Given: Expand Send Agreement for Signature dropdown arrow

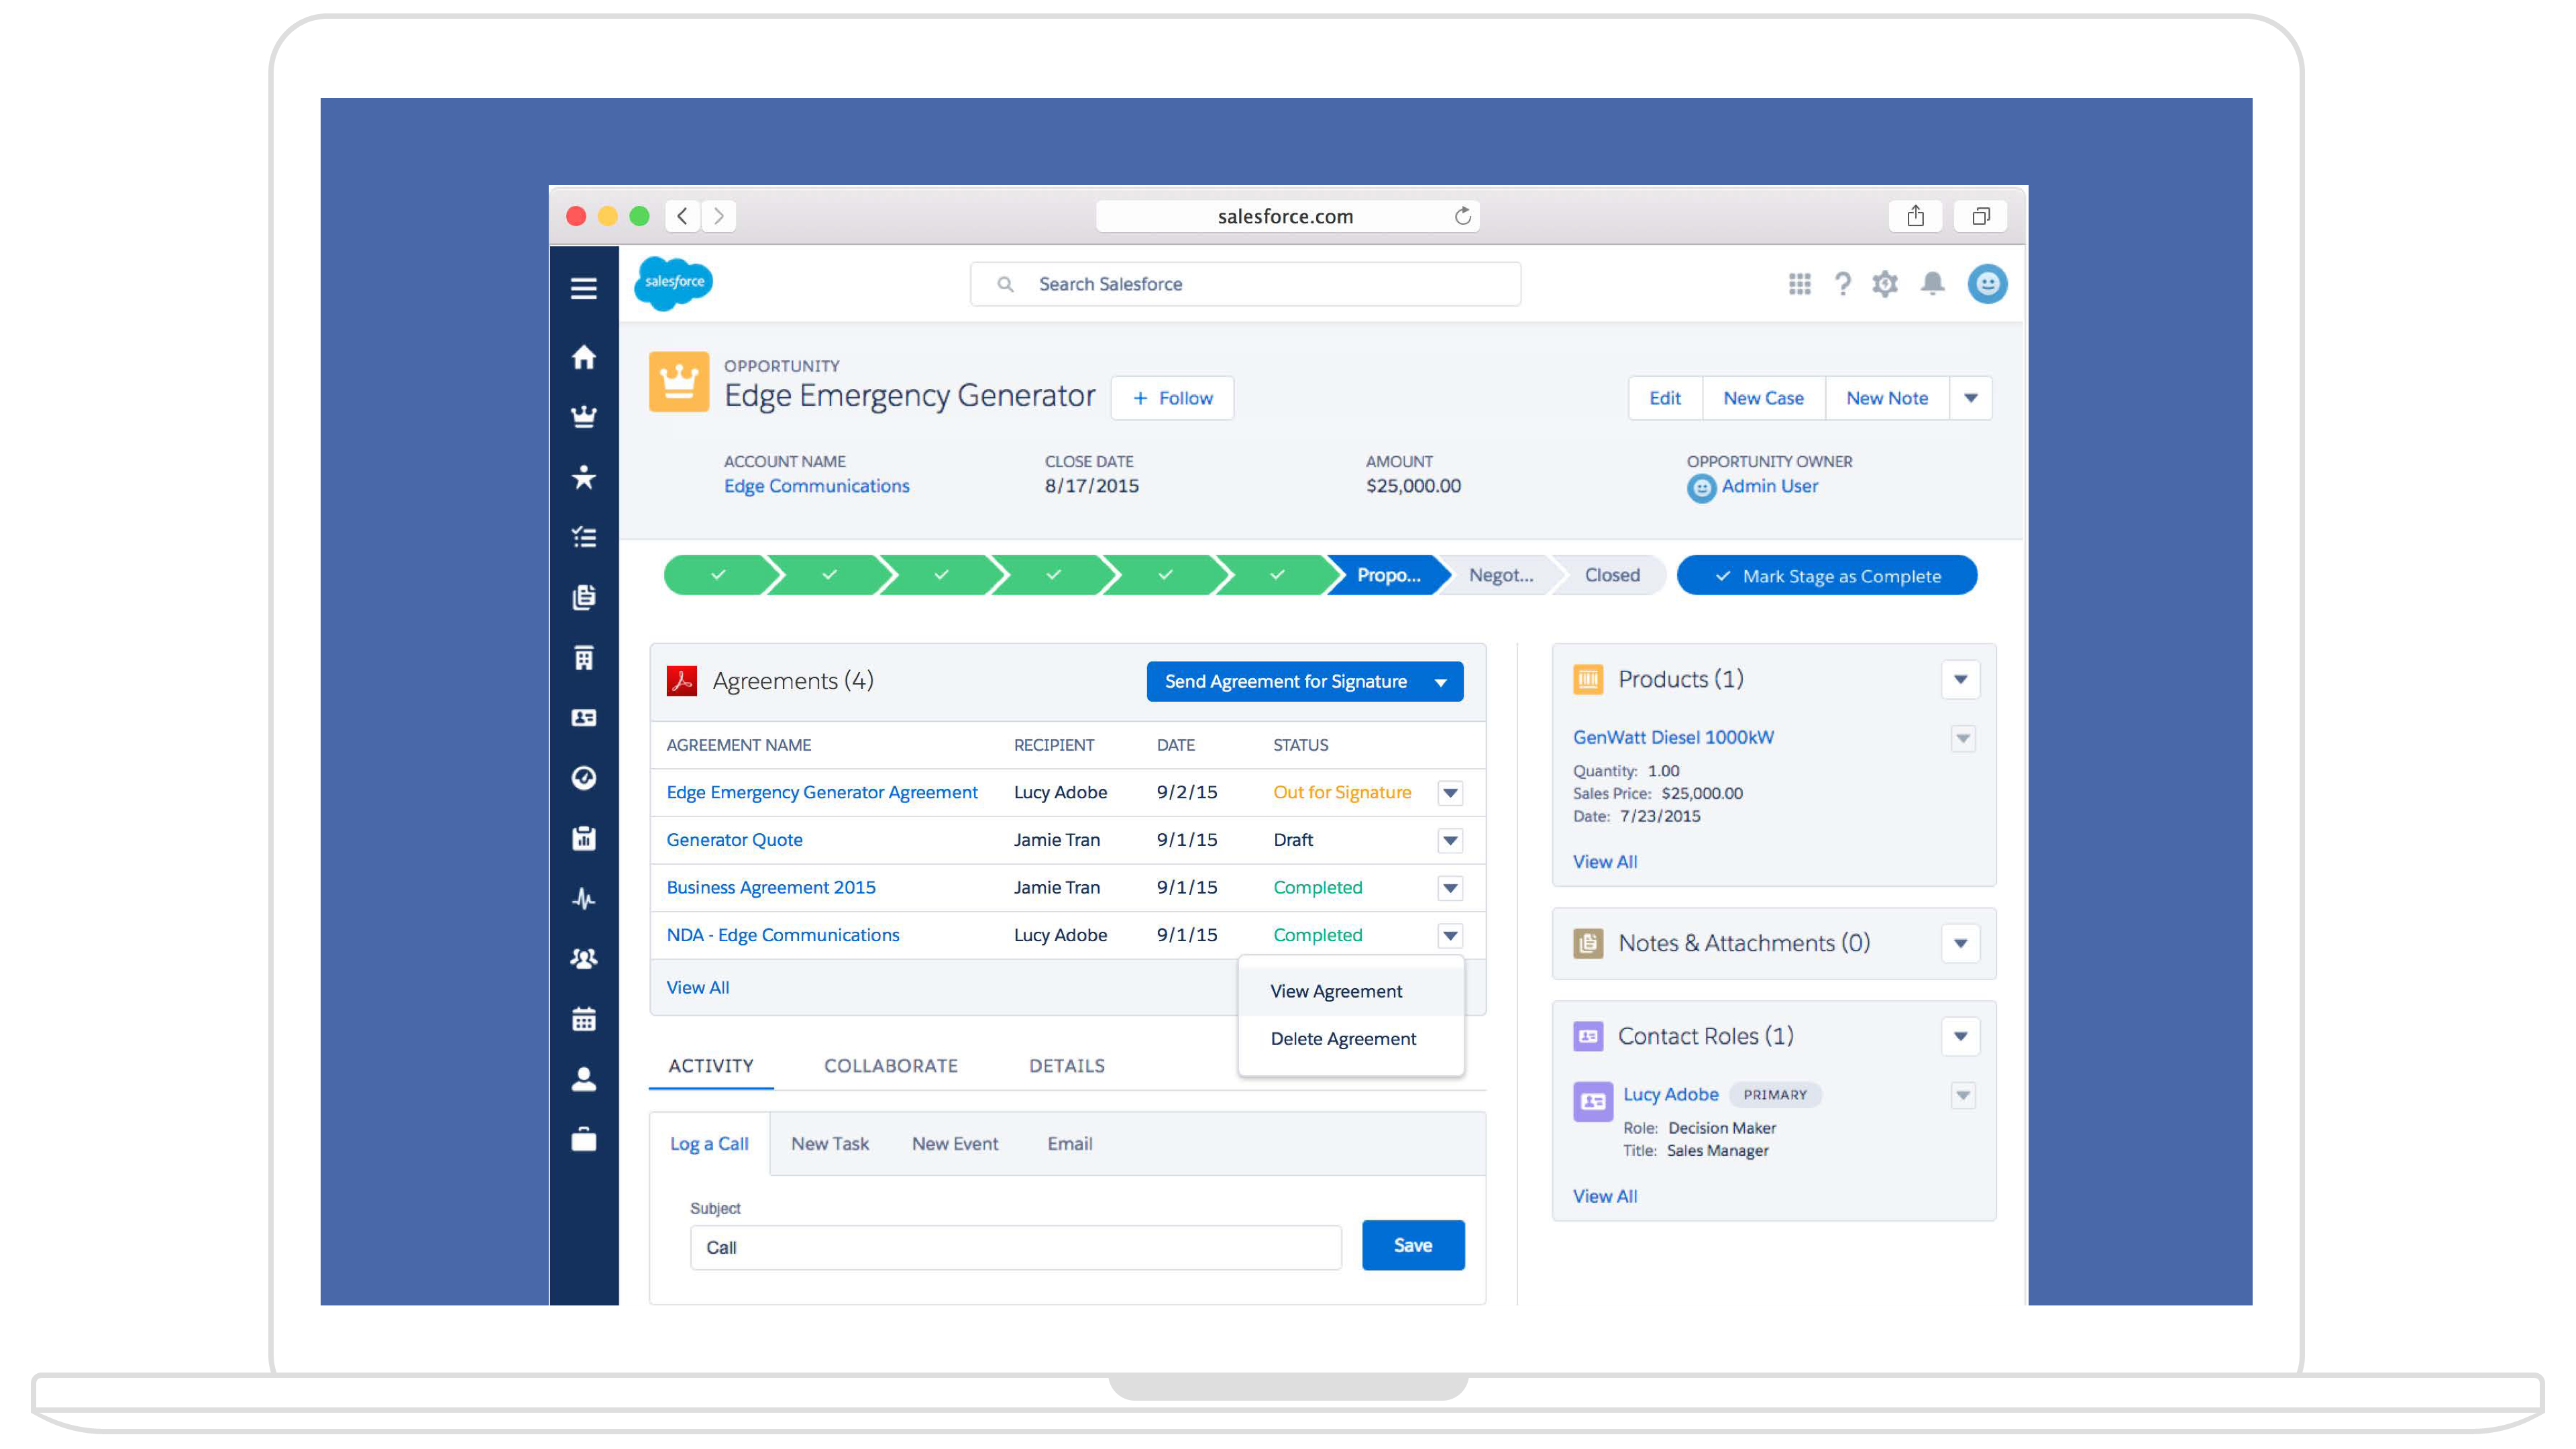Looking at the screenshot, I should point(1440,682).
